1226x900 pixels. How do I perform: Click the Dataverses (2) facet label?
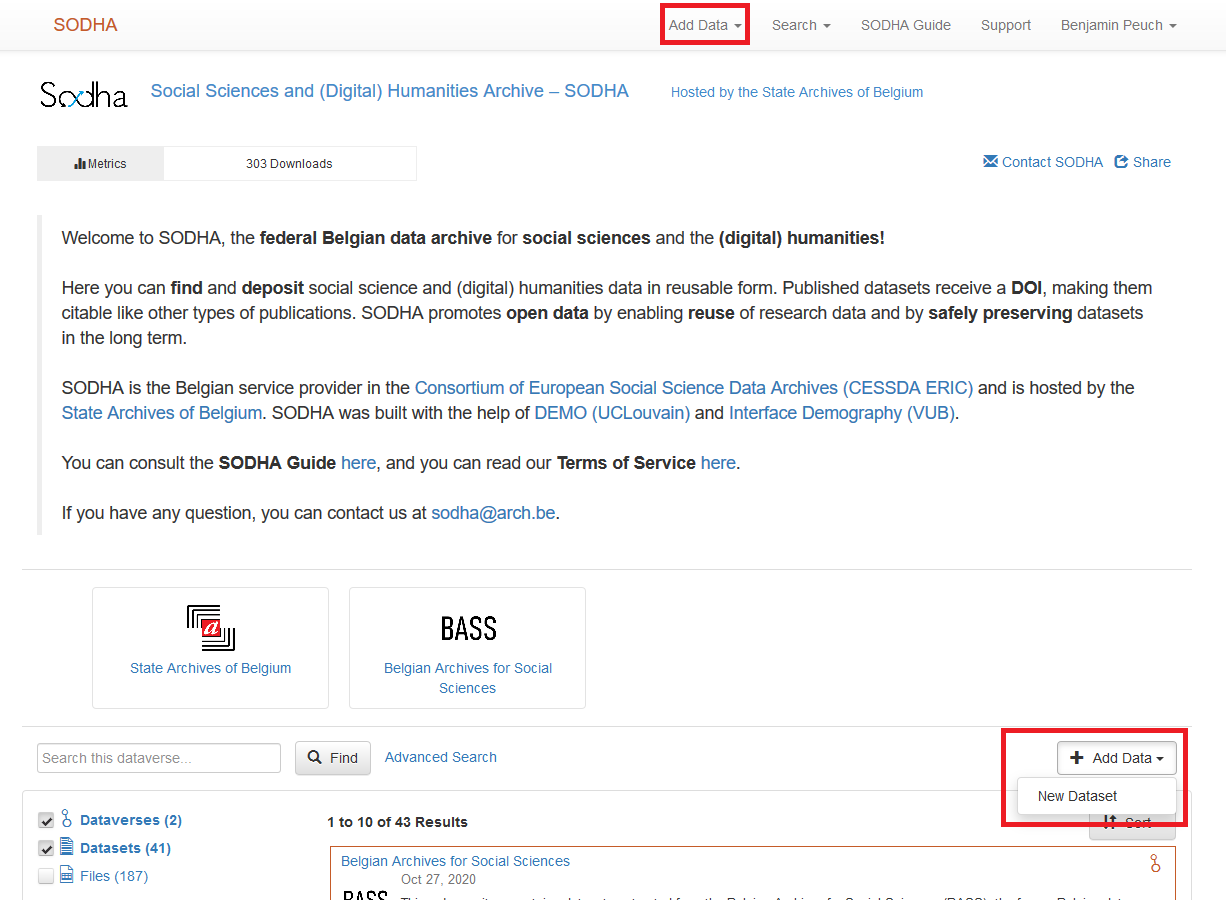coord(131,820)
